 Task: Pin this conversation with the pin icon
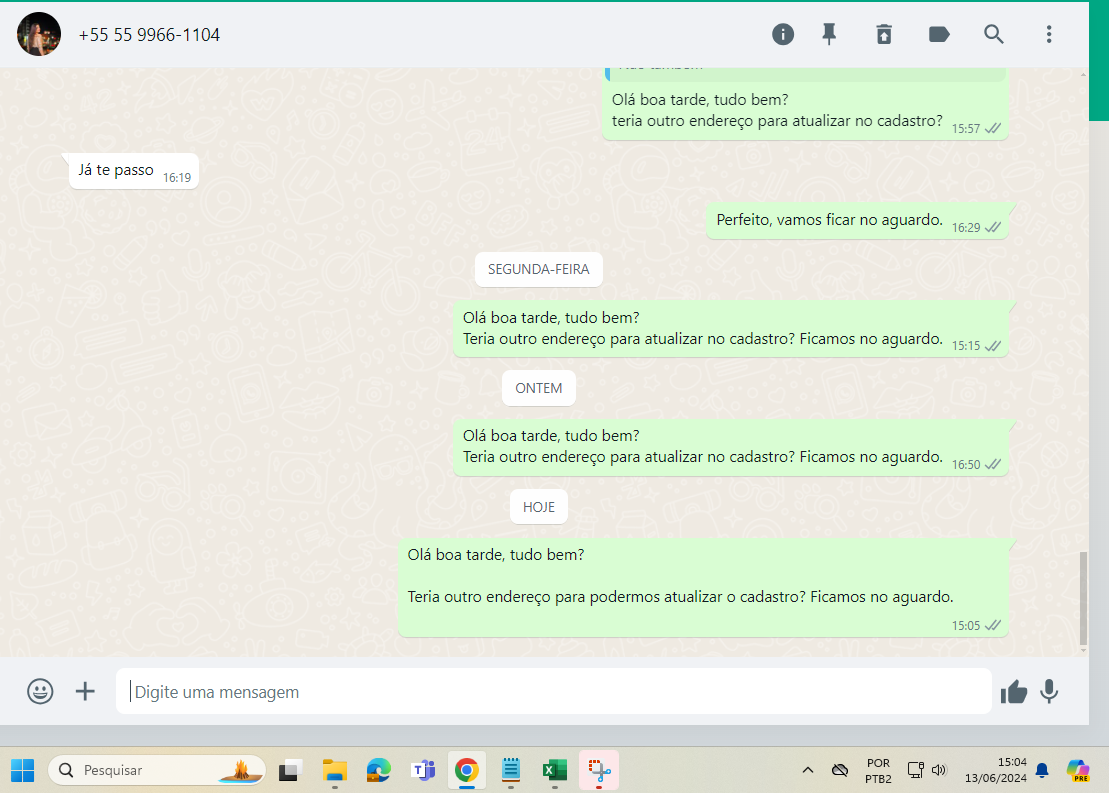[x=829, y=34]
